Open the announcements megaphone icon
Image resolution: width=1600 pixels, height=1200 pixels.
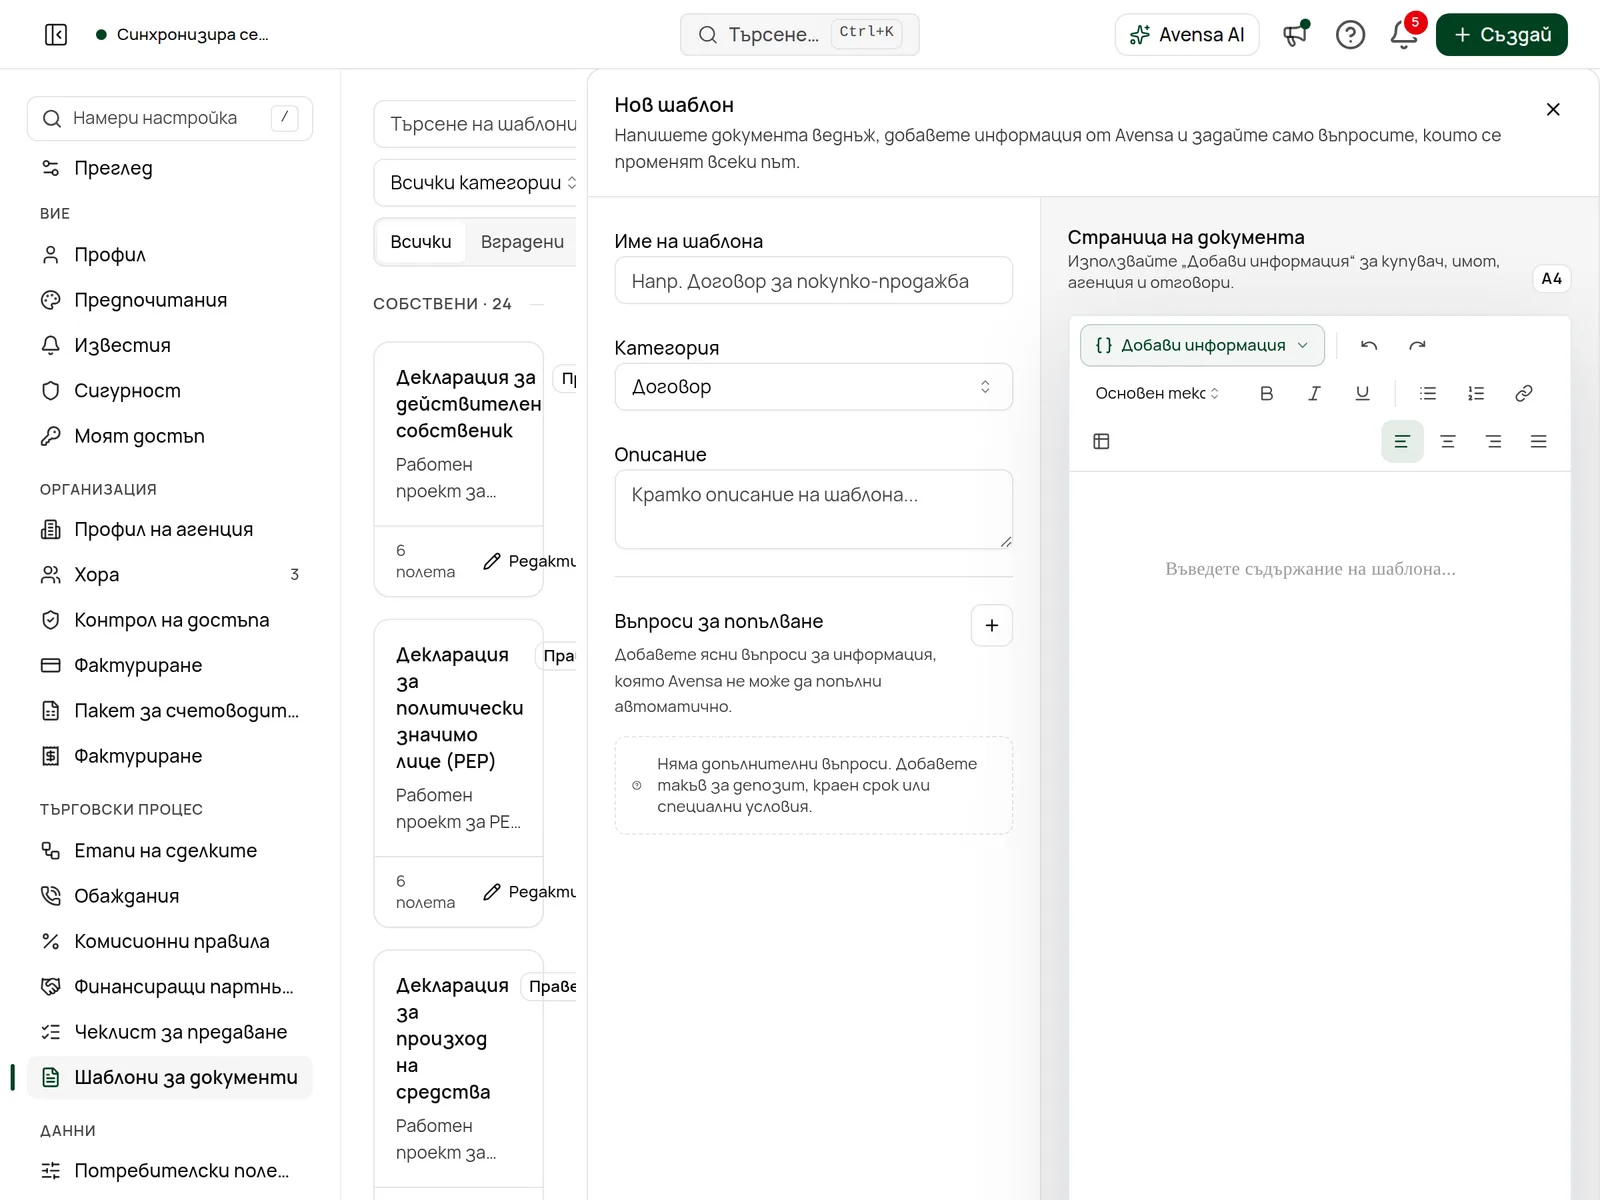coord(1296,35)
